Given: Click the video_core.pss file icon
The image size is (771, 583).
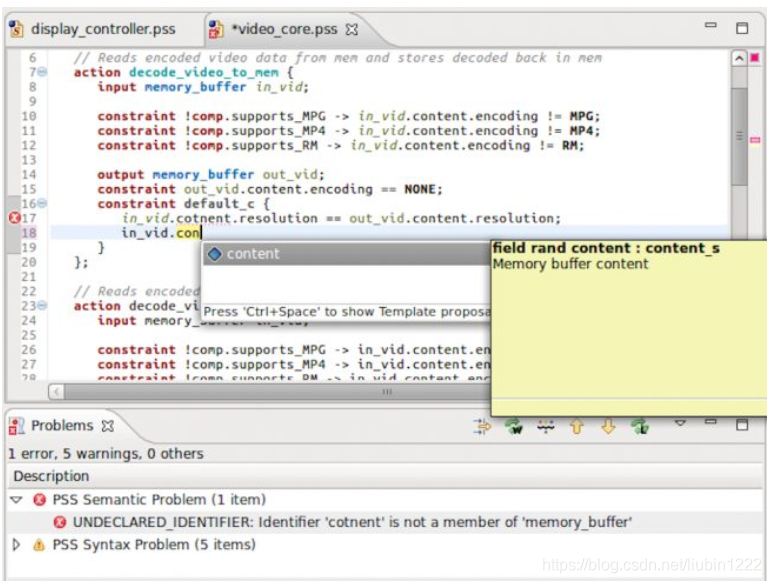Looking at the screenshot, I should point(215,29).
